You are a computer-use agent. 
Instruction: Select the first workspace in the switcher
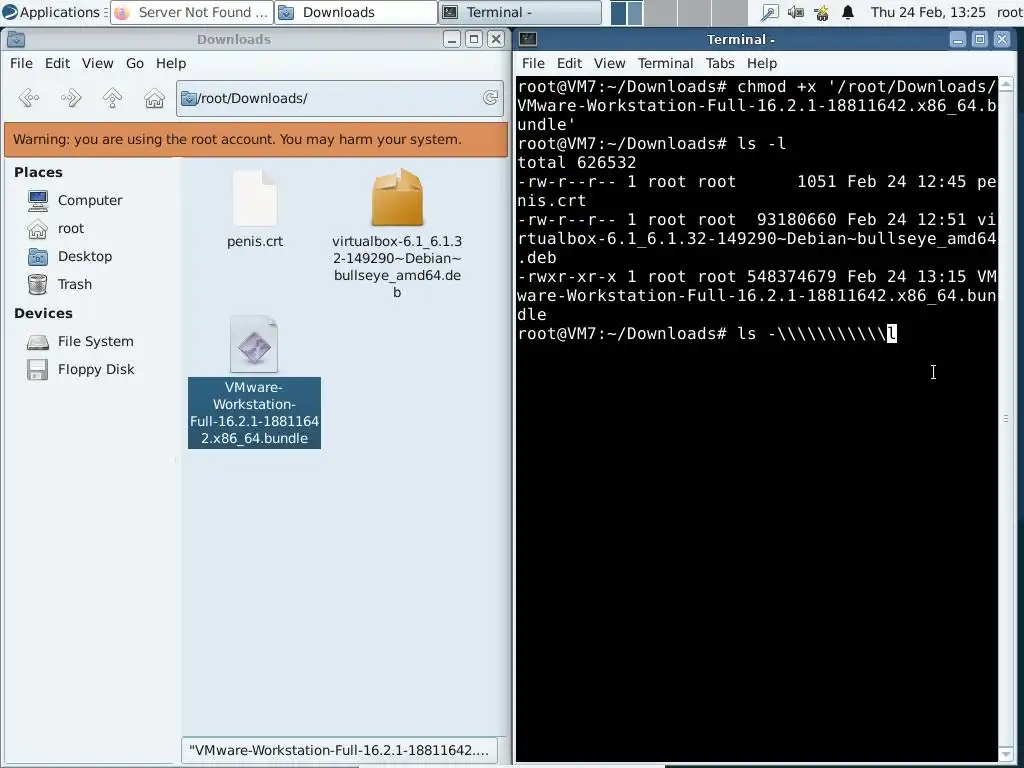(x=627, y=12)
